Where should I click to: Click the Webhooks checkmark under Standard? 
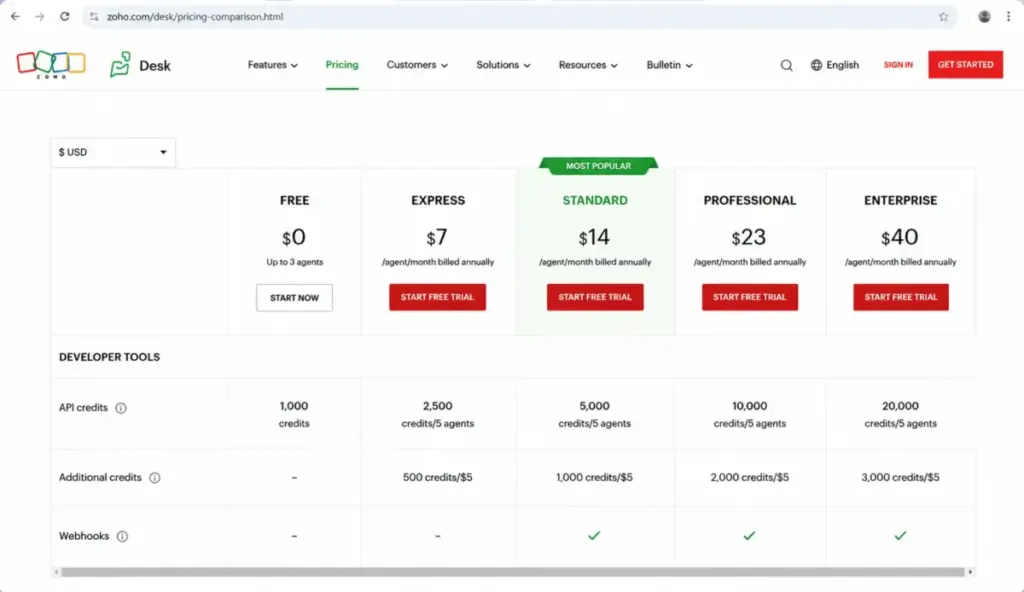(594, 535)
